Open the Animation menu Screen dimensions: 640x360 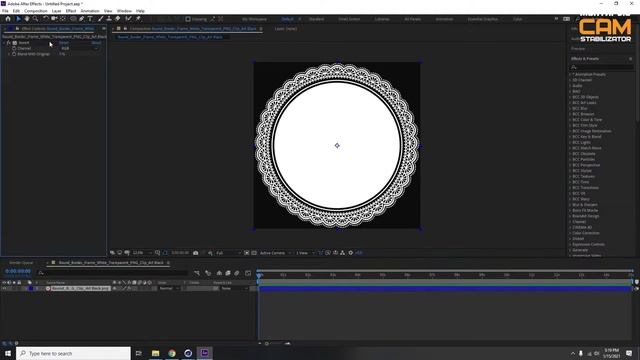click(x=90, y=11)
